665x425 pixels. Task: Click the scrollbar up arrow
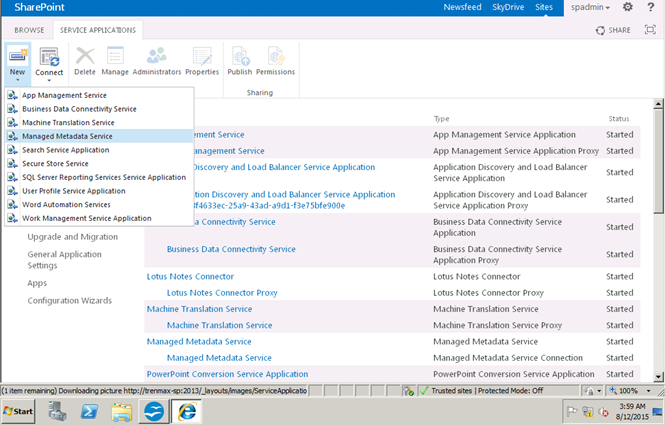[658, 103]
